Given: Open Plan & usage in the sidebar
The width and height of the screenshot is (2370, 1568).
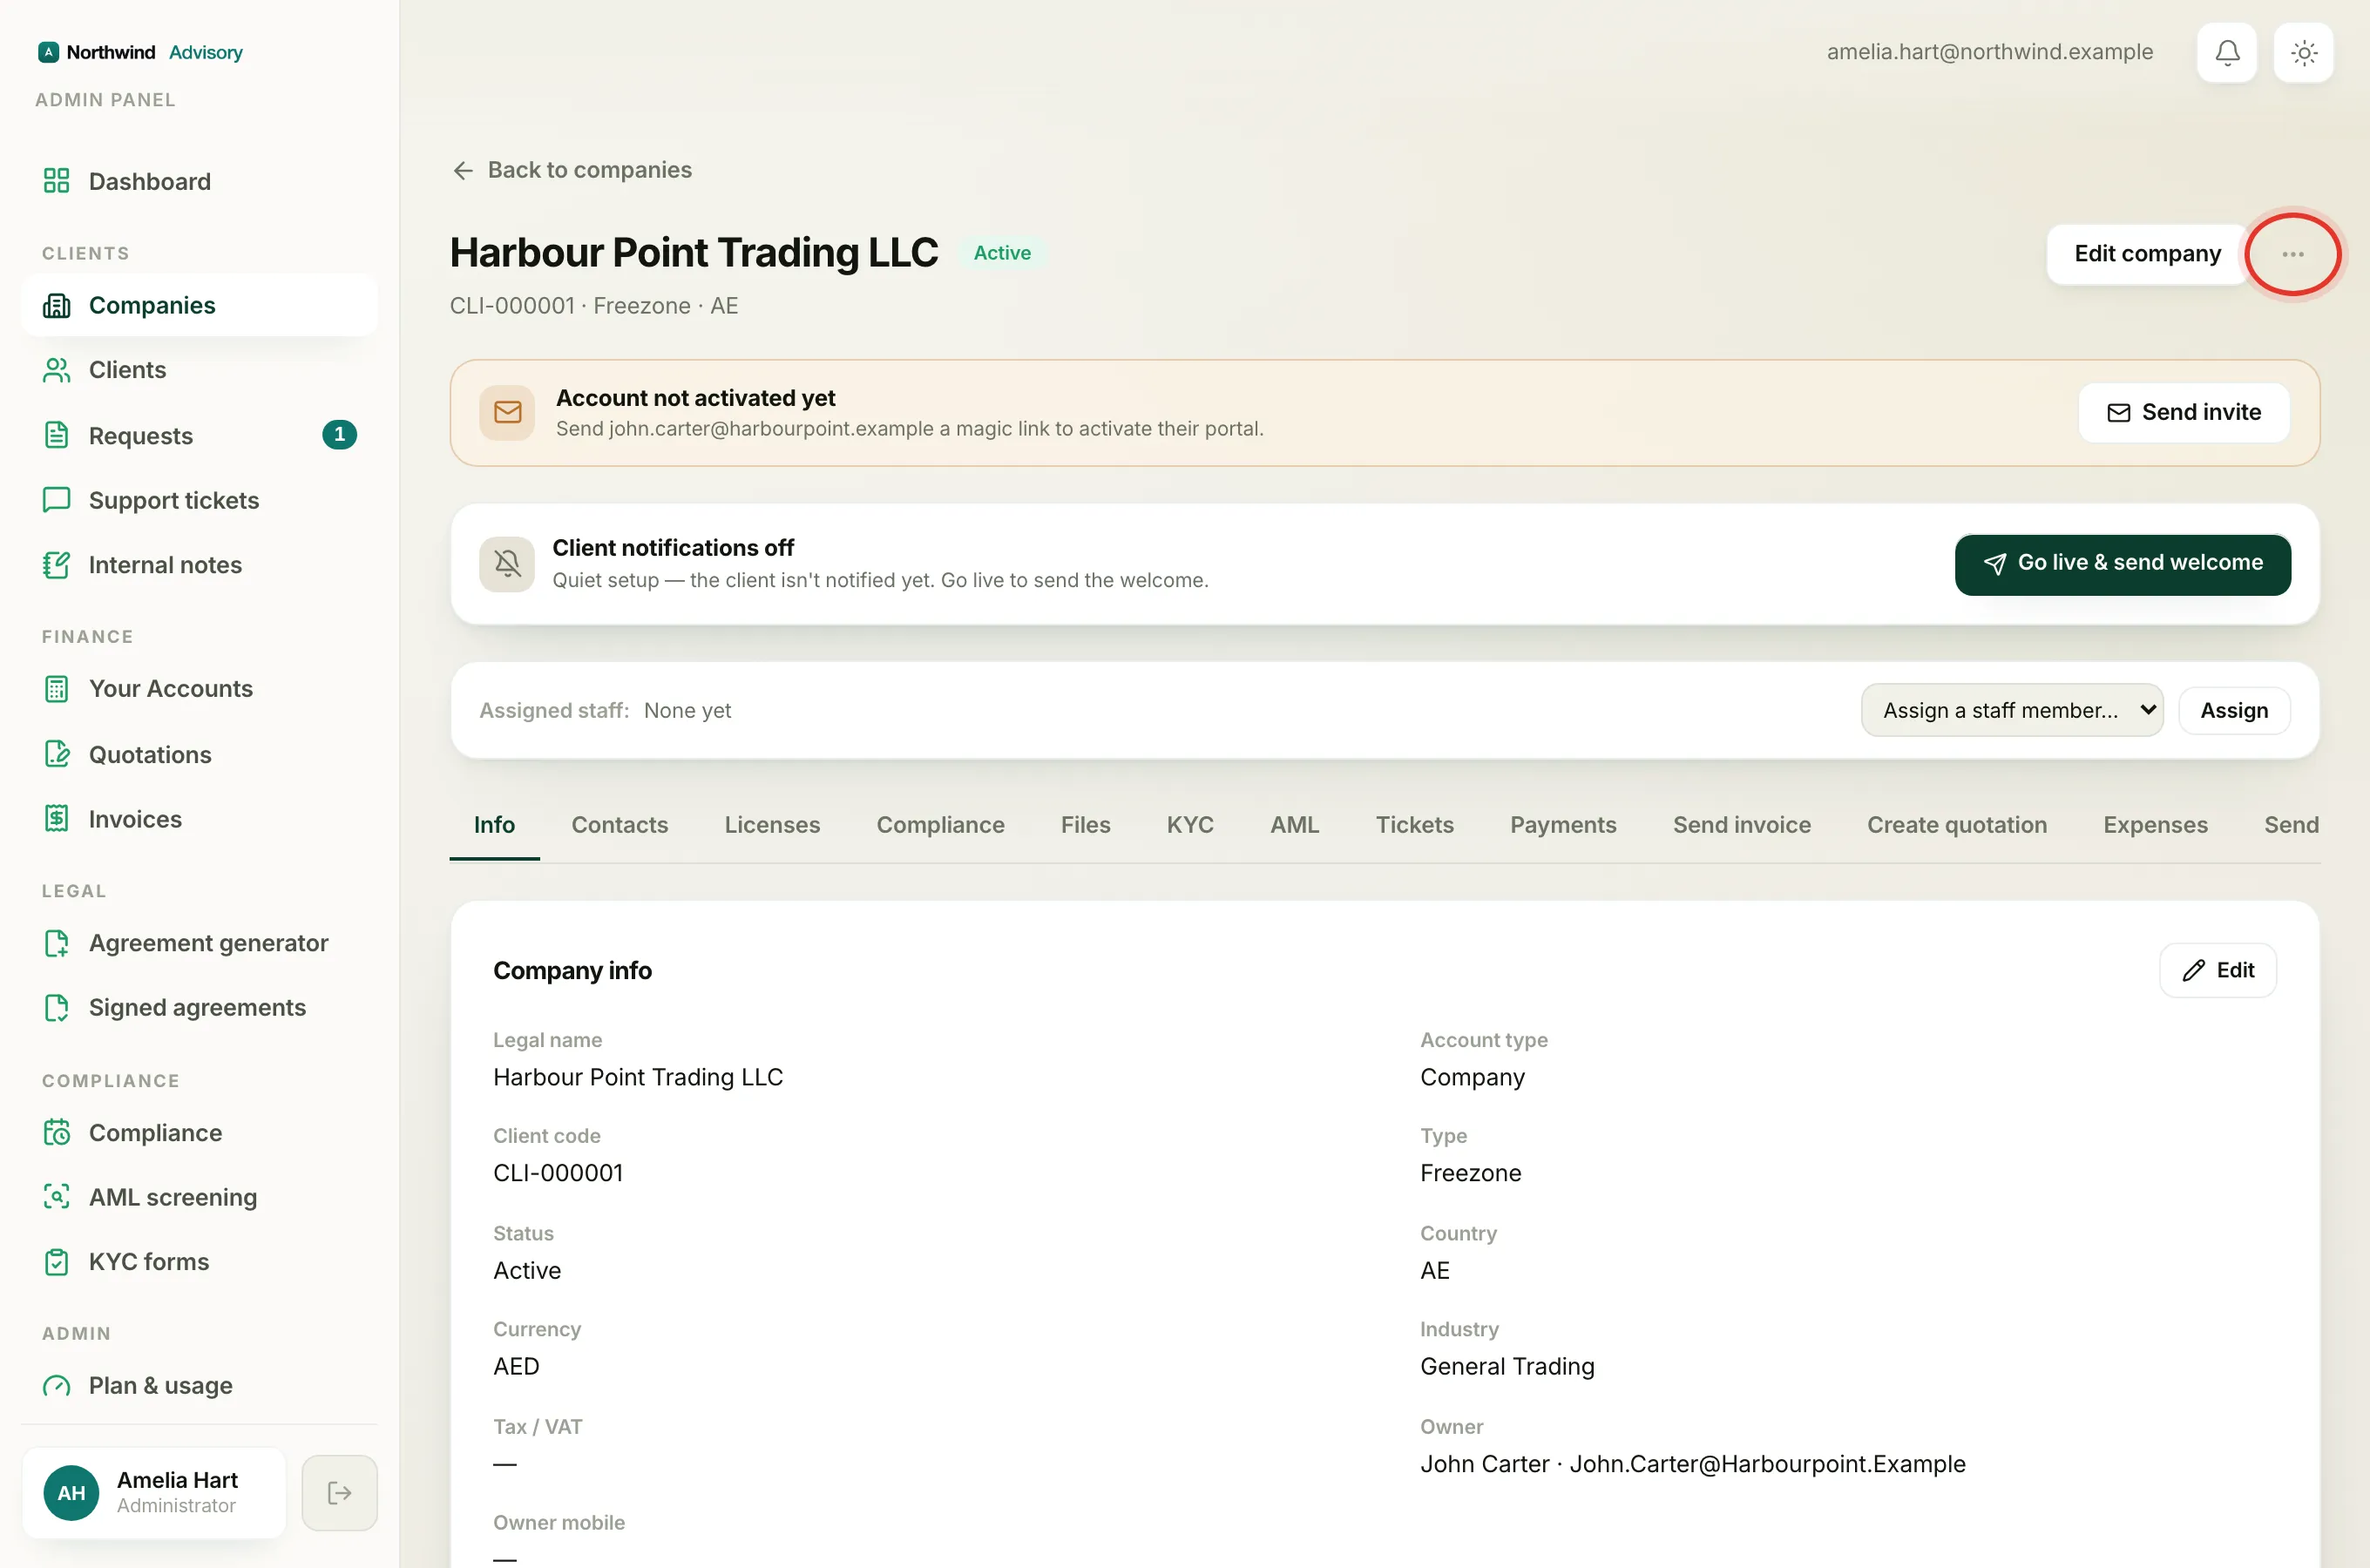Looking at the screenshot, I should coord(199,1386).
